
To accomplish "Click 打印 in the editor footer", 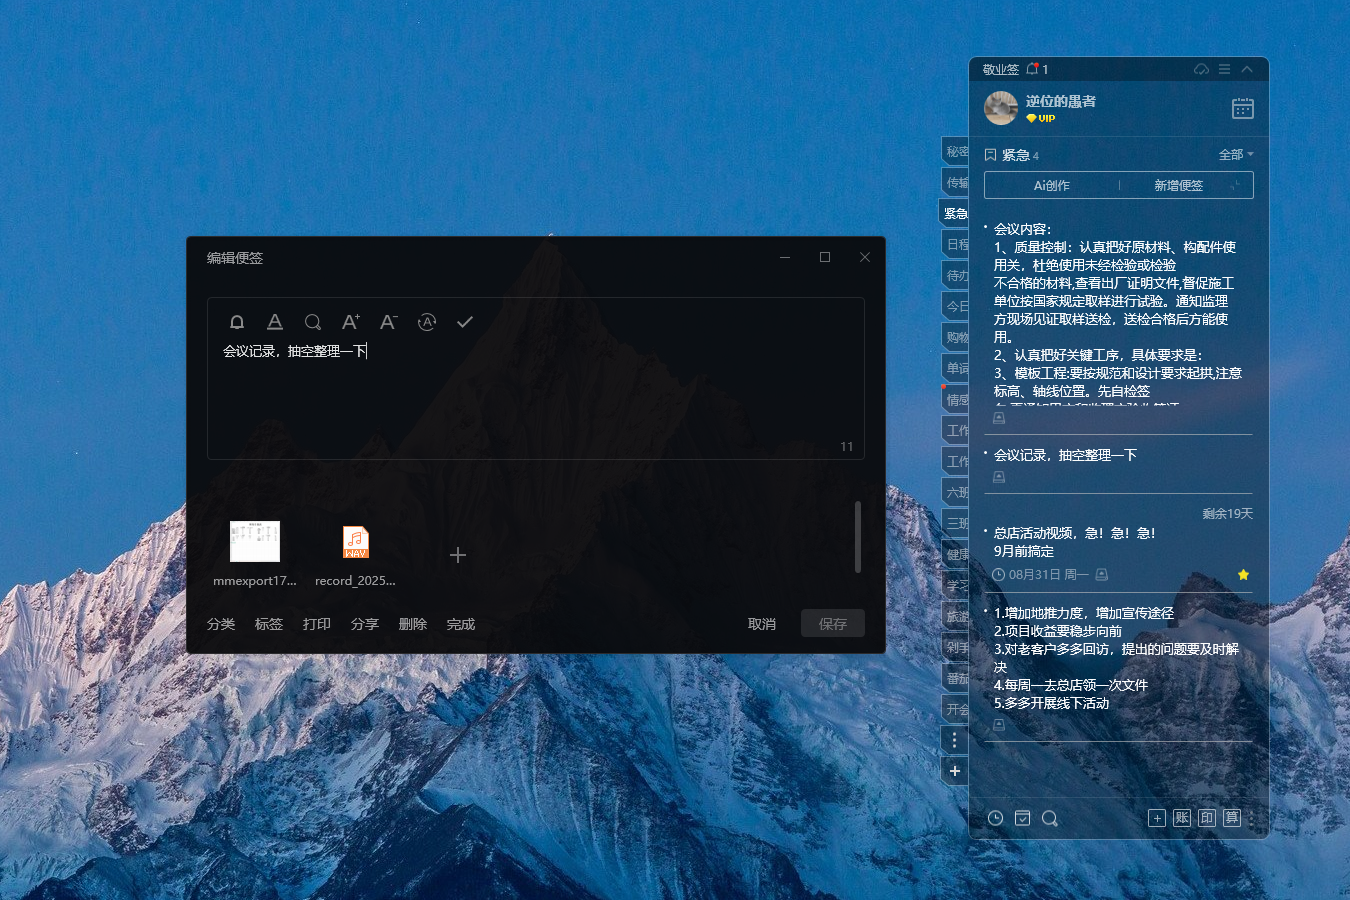I will point(317,624).
